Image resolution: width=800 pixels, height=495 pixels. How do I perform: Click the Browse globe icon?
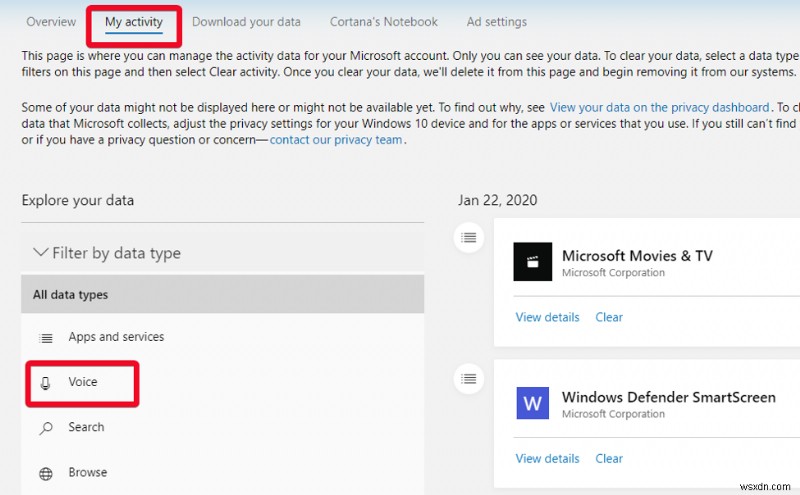(x=45, y=473)
